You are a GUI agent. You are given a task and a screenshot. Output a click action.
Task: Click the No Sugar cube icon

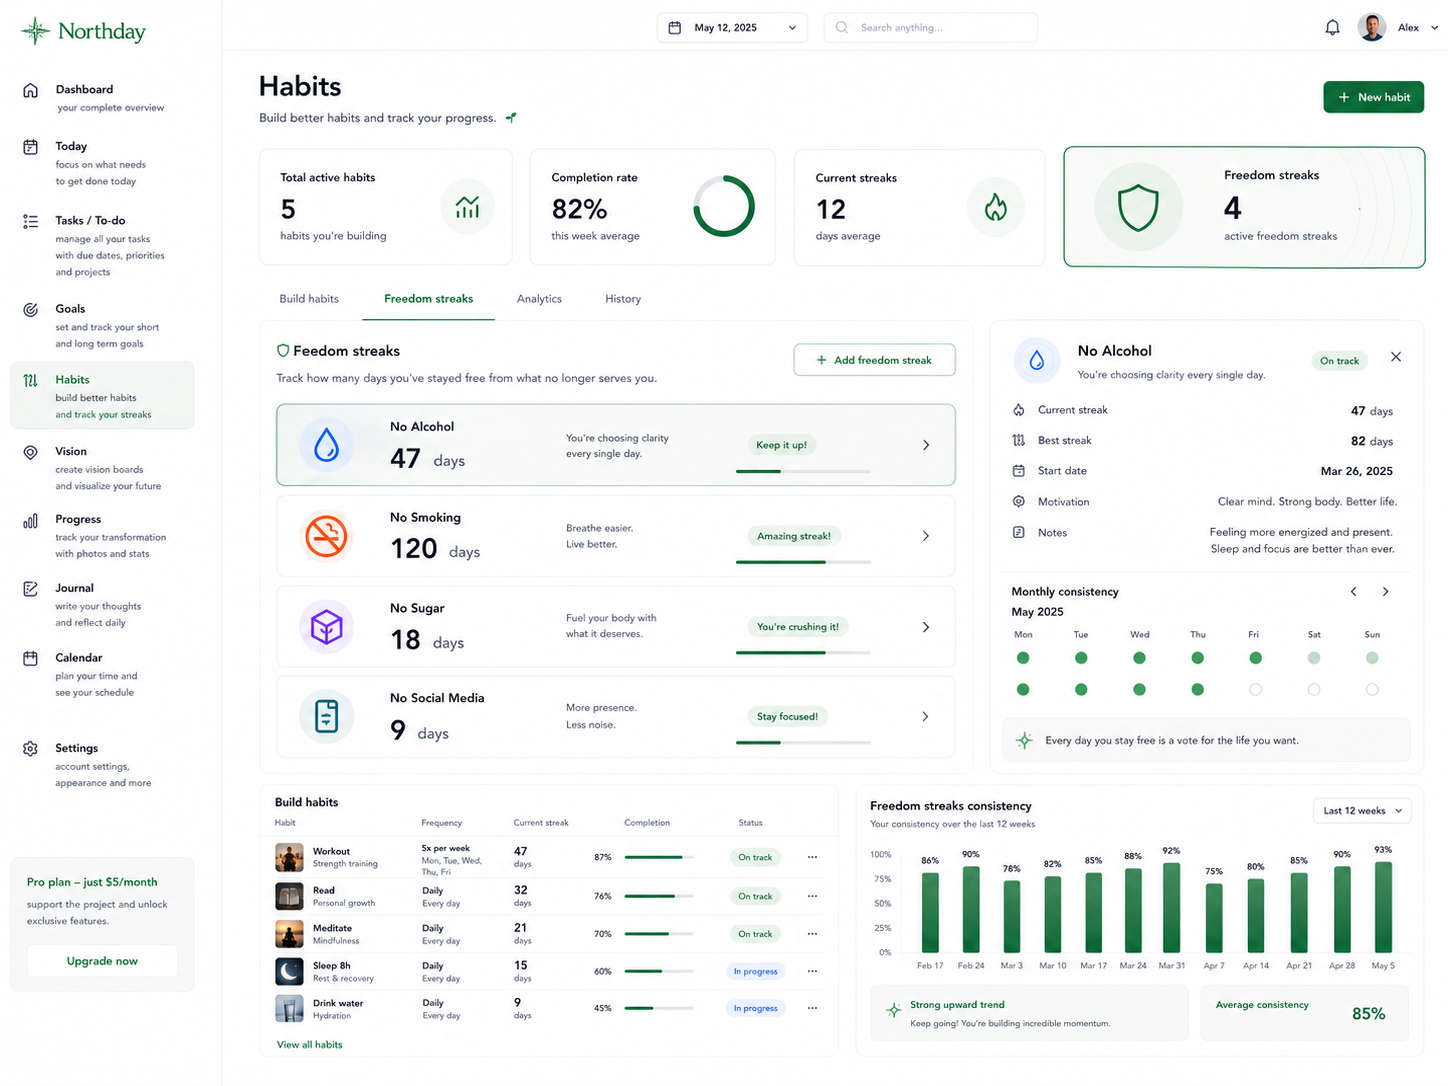[x=326, y=627]
